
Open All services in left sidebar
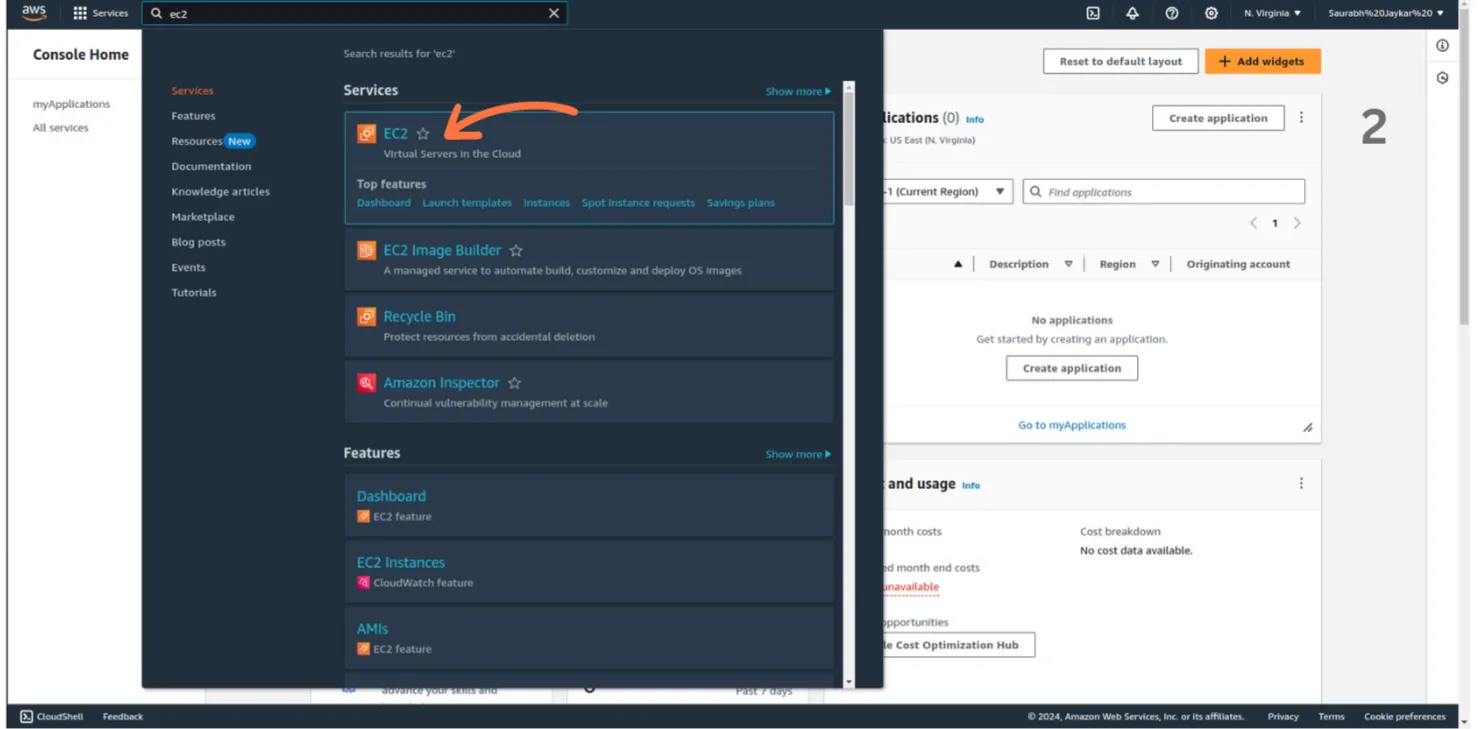pyautogui.click(x=60, y=128)
